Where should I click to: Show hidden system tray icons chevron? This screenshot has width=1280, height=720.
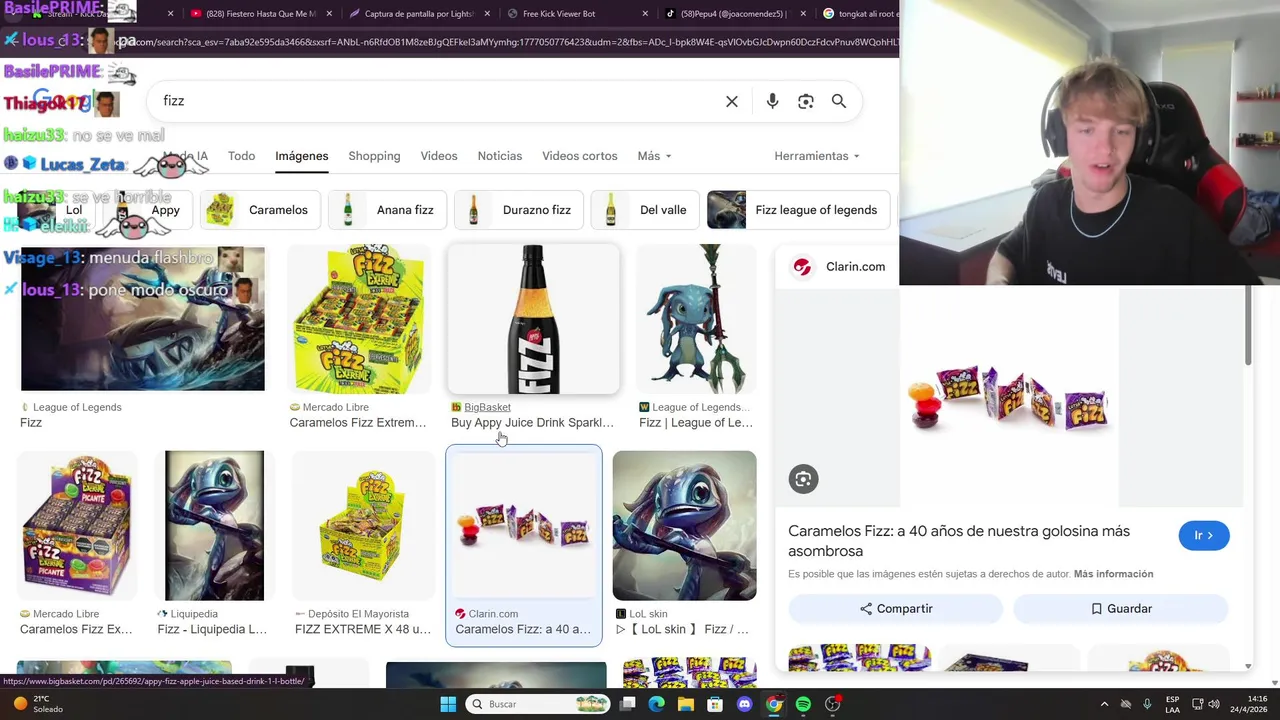(x=1104, y=704)
